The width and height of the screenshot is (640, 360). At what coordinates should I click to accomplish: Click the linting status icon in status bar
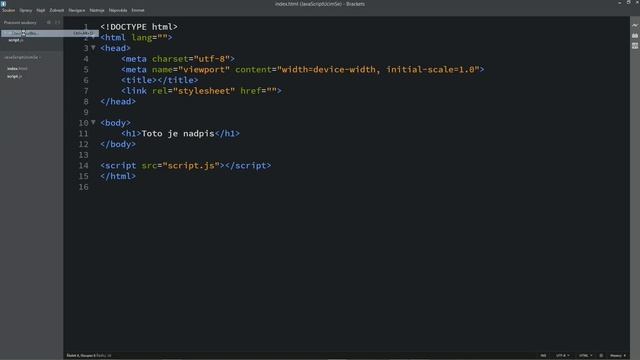point(601,356)
